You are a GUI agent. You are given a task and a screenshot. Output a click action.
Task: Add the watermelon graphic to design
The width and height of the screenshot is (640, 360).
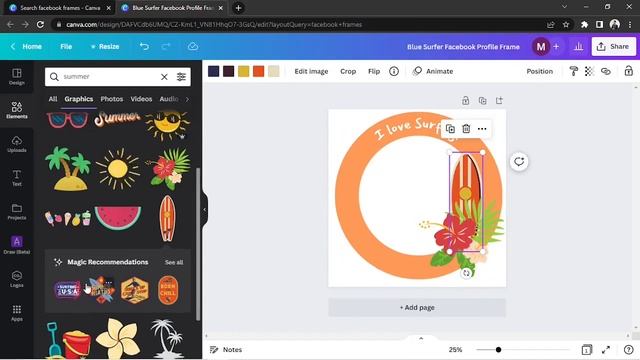[118, 218]
